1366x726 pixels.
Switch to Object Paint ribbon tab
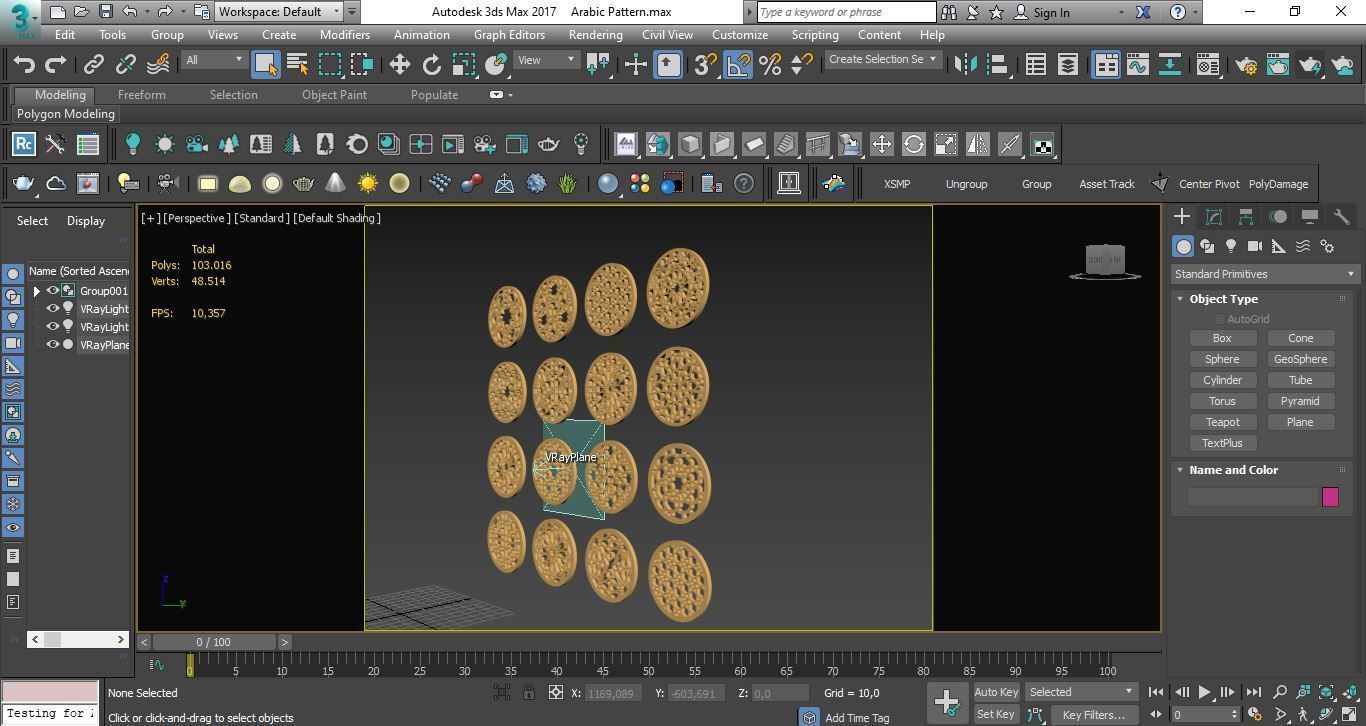(334, 95)
